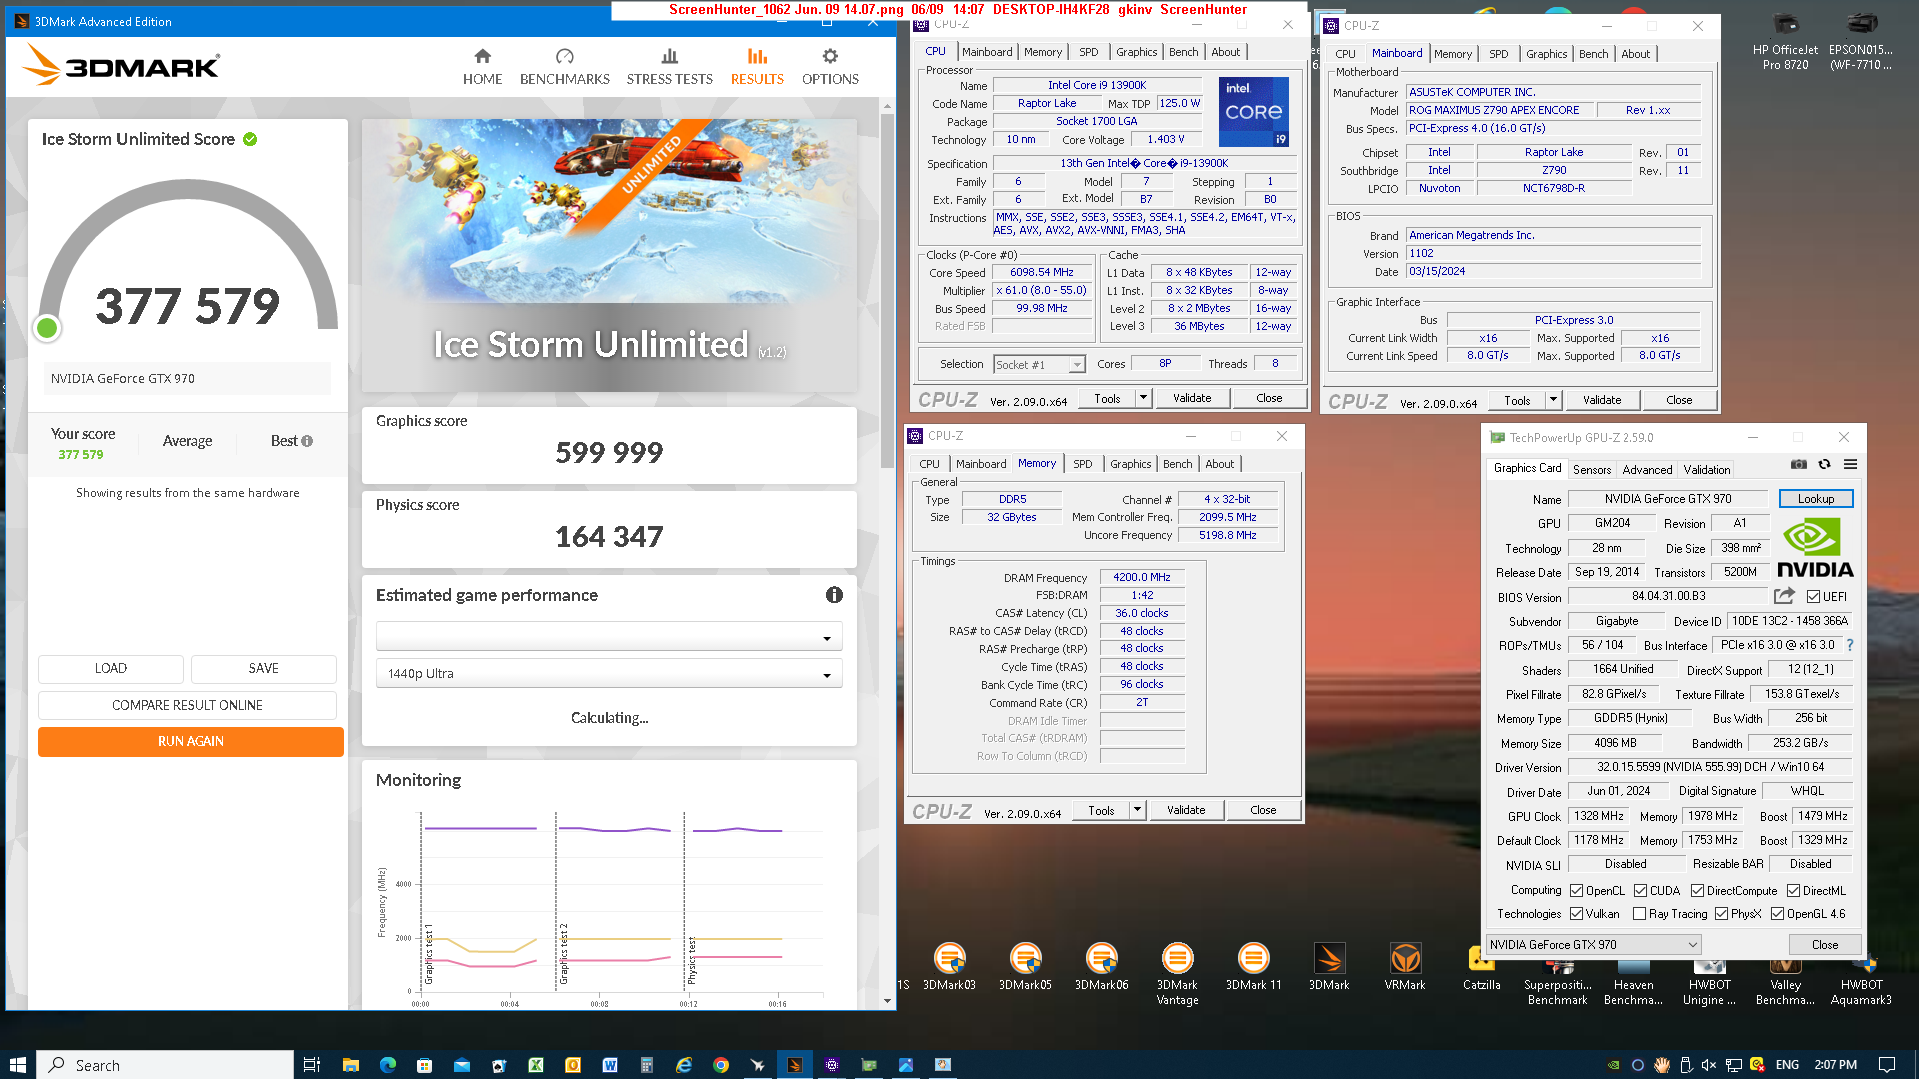Click Validate in CPU-Z Memory window
This screenshot has width=1919, height=1079.
pos(1186,810)
